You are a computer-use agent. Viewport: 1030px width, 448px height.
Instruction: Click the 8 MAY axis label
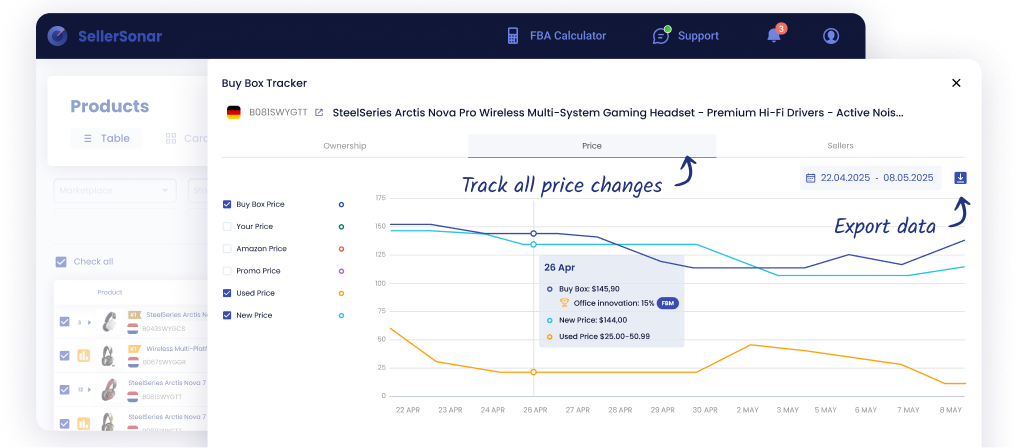951,410
